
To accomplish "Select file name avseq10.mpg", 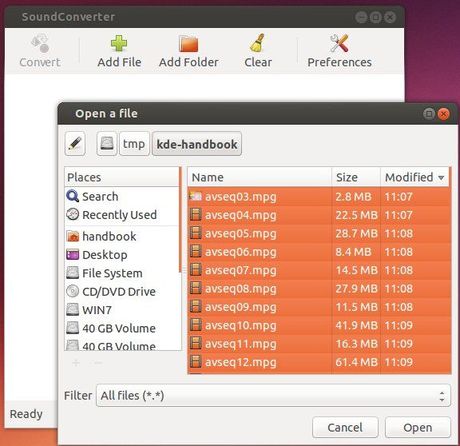I will (241, 325).
